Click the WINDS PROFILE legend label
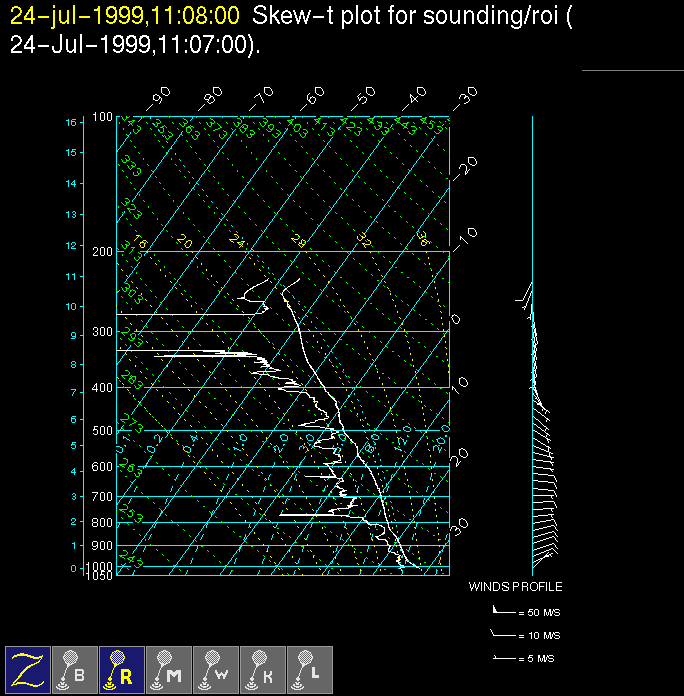Image resolution: width=684 pixels, height=696 pixels. [515, 587]
